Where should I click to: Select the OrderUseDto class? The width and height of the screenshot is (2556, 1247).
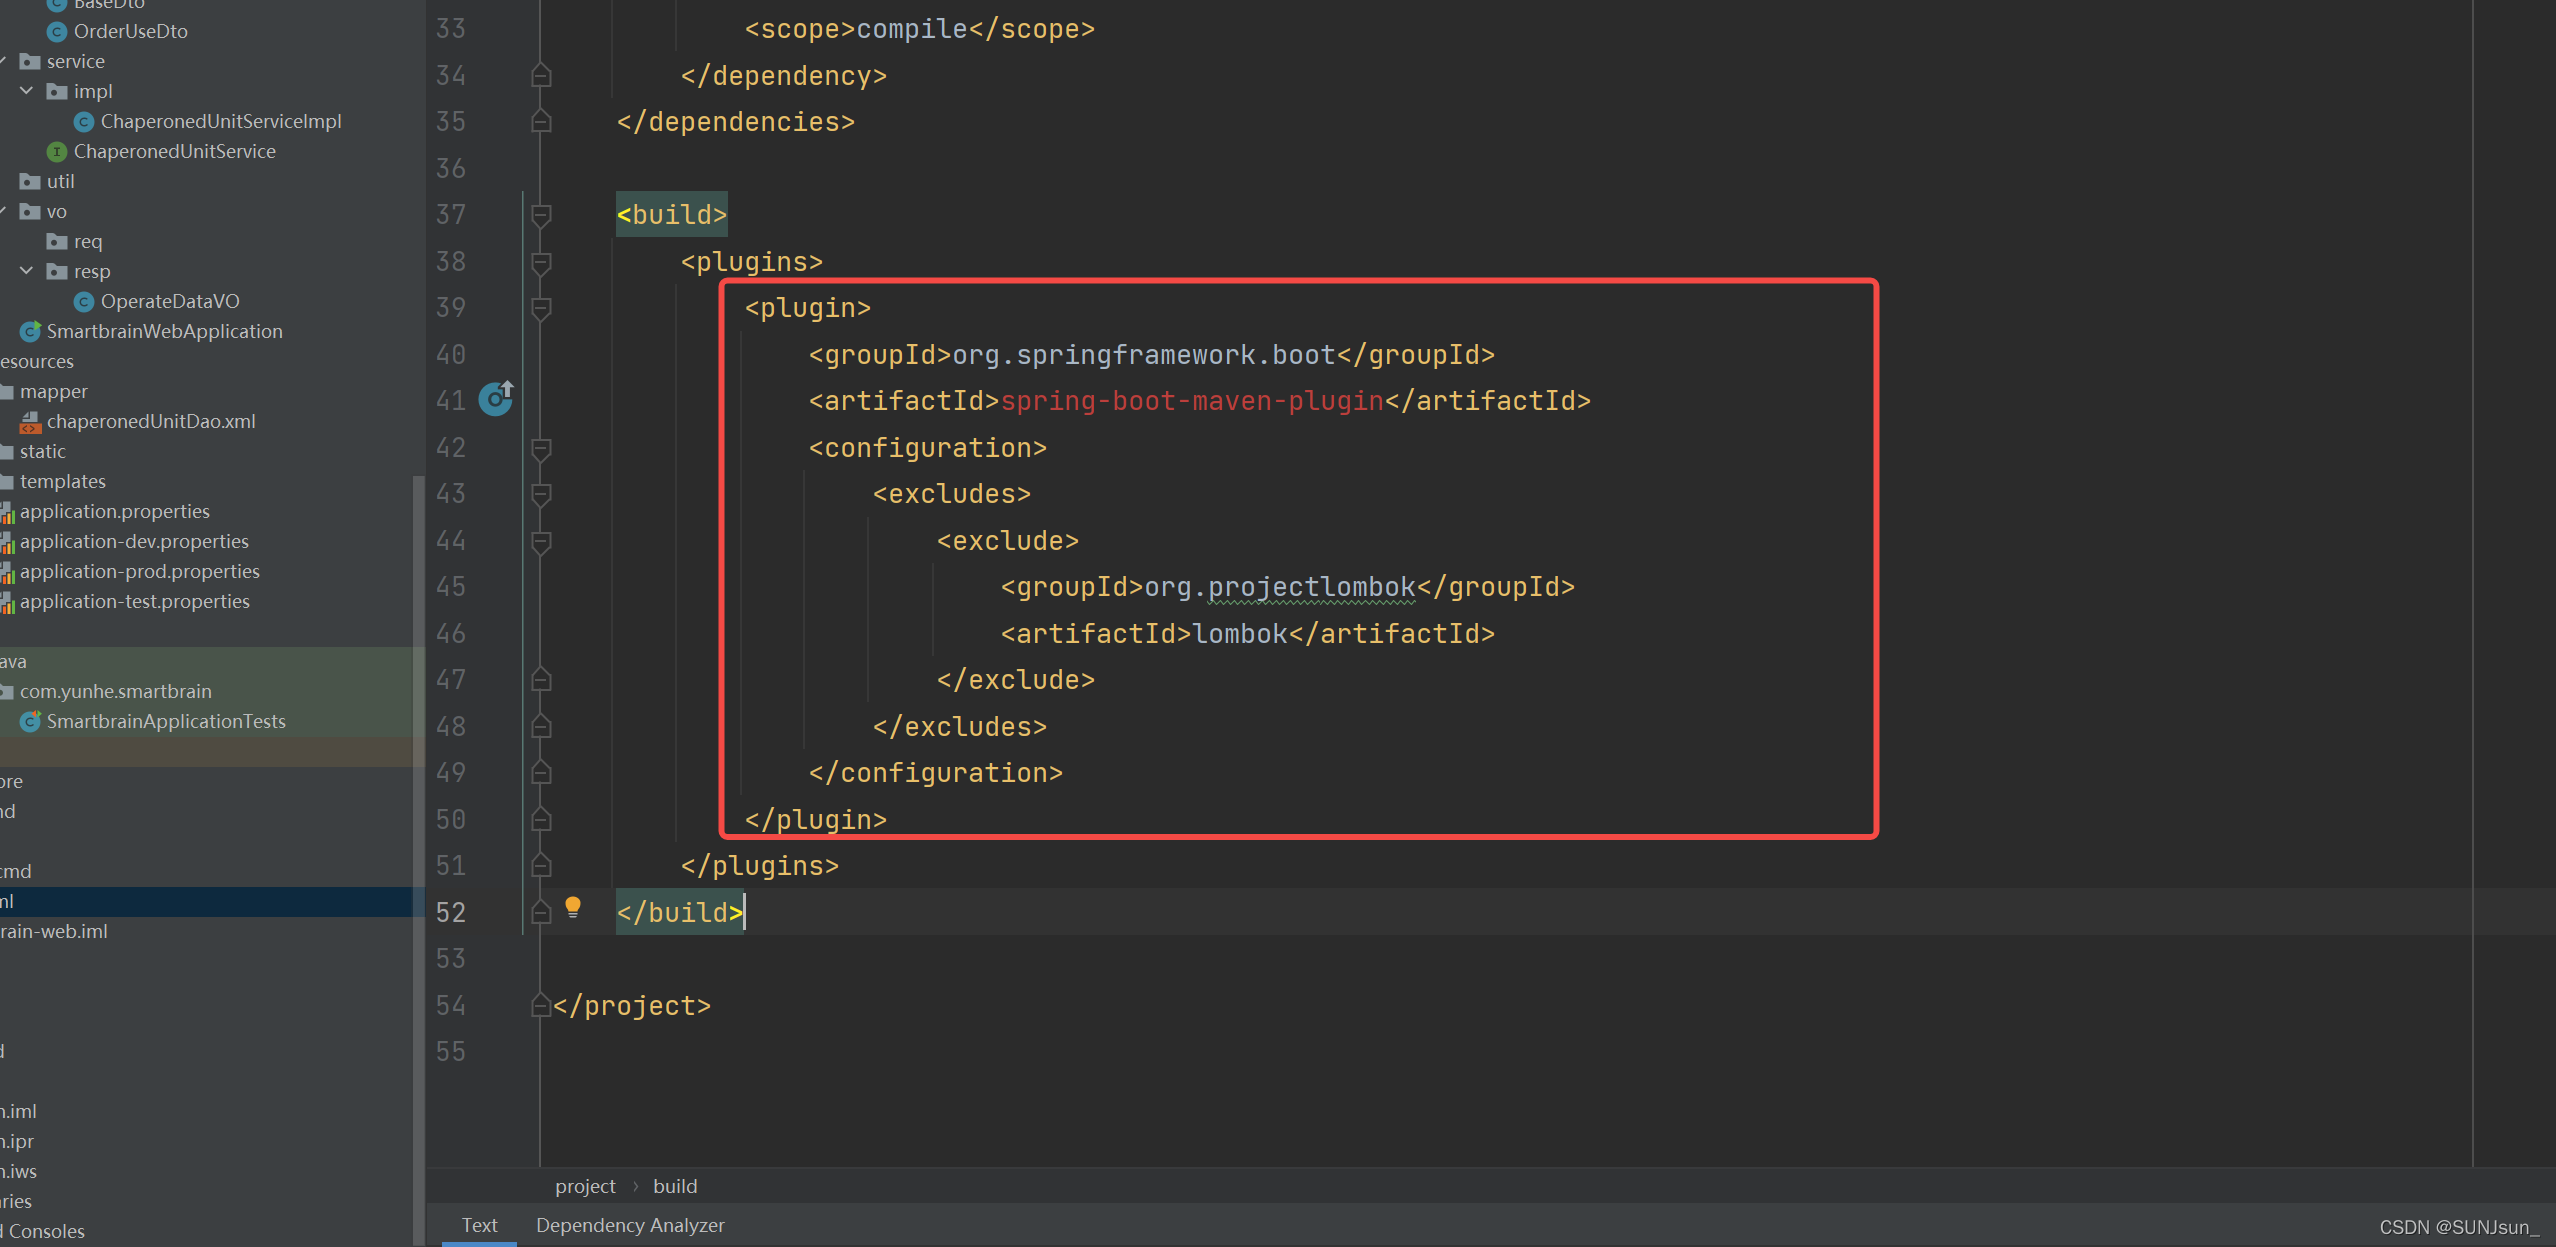pos(131,31)
